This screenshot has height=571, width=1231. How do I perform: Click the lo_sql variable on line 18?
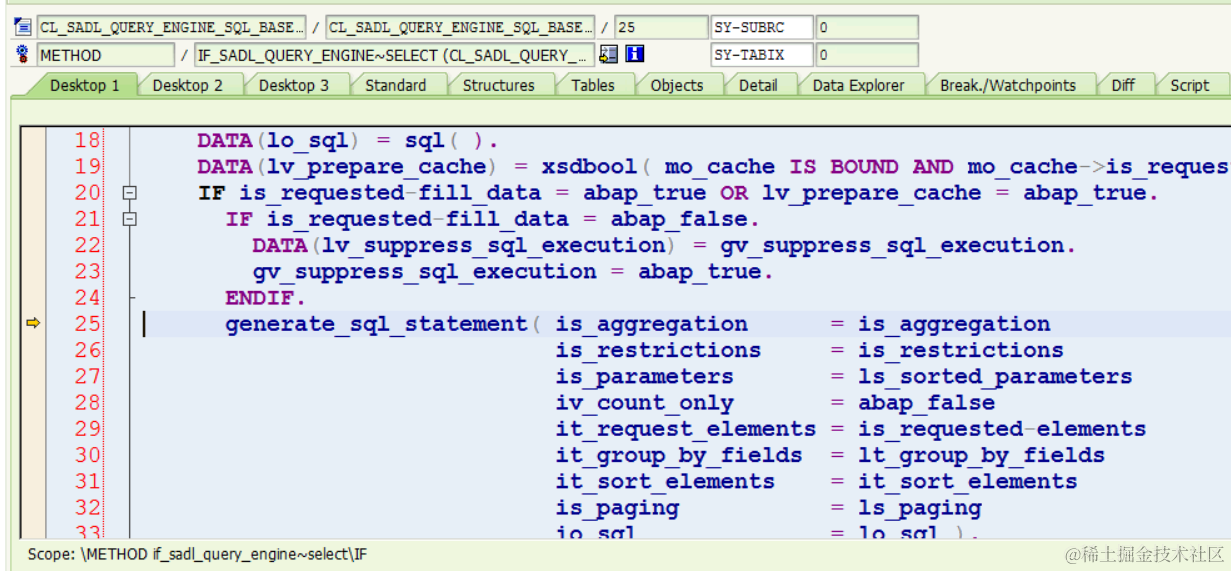[x=307, y=141]
